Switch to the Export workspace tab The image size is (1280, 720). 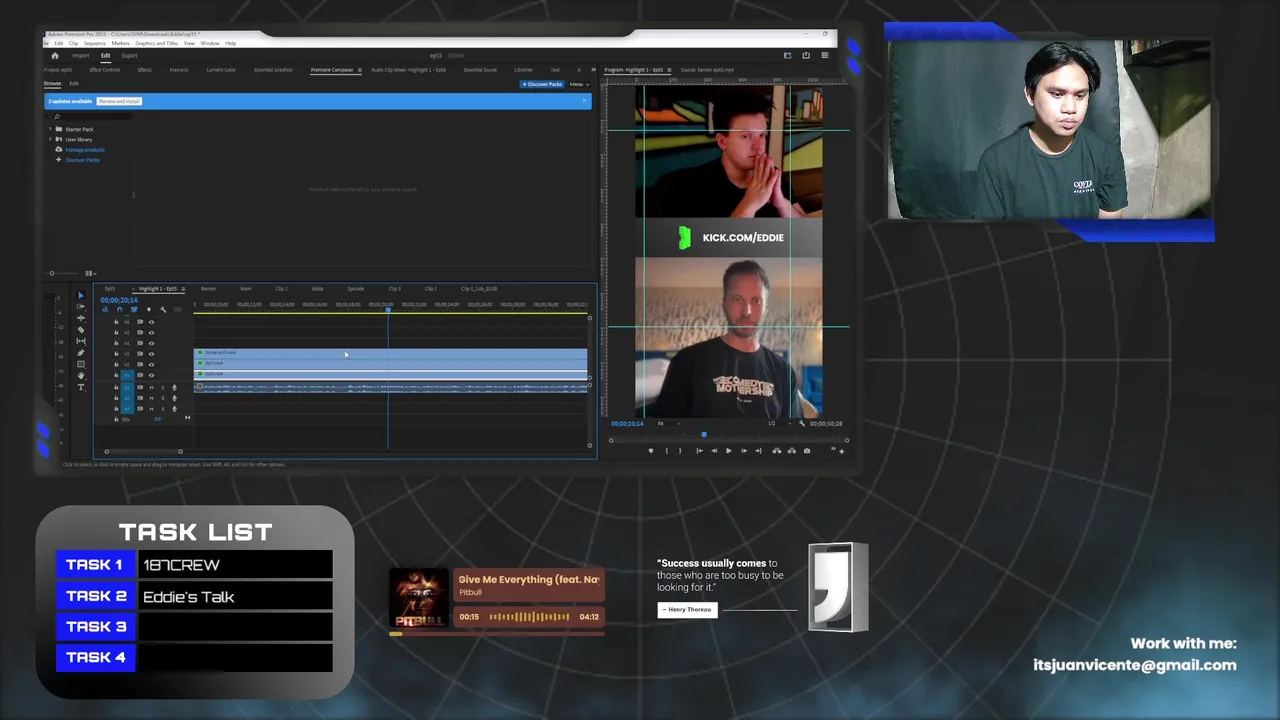(x=129, y=56)
